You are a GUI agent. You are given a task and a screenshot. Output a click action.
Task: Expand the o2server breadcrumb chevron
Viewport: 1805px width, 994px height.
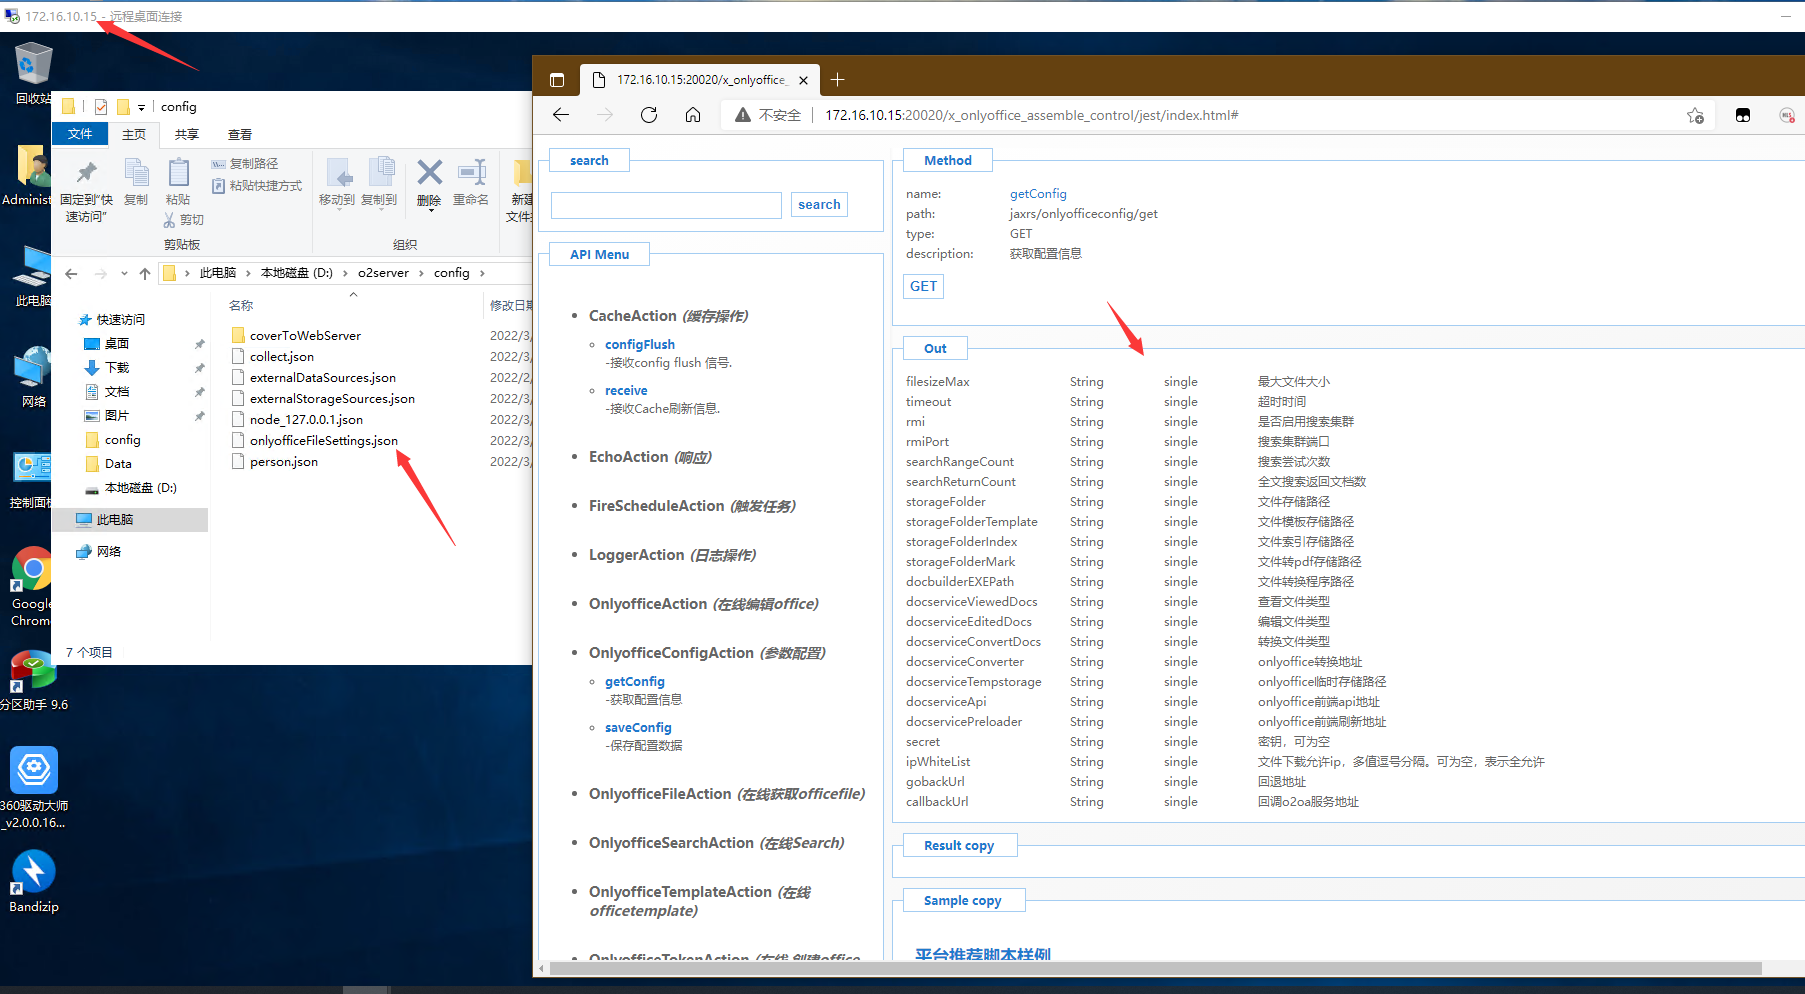pyautogui.click(x=422, y=273)
